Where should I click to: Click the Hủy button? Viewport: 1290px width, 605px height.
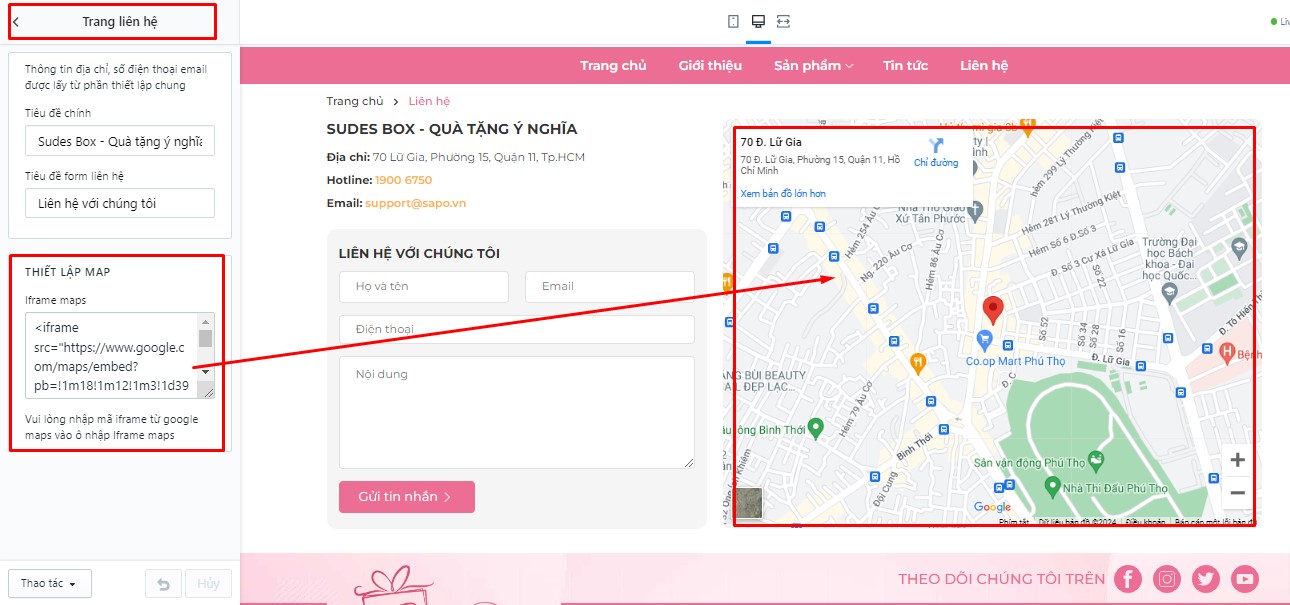[208, 583]
